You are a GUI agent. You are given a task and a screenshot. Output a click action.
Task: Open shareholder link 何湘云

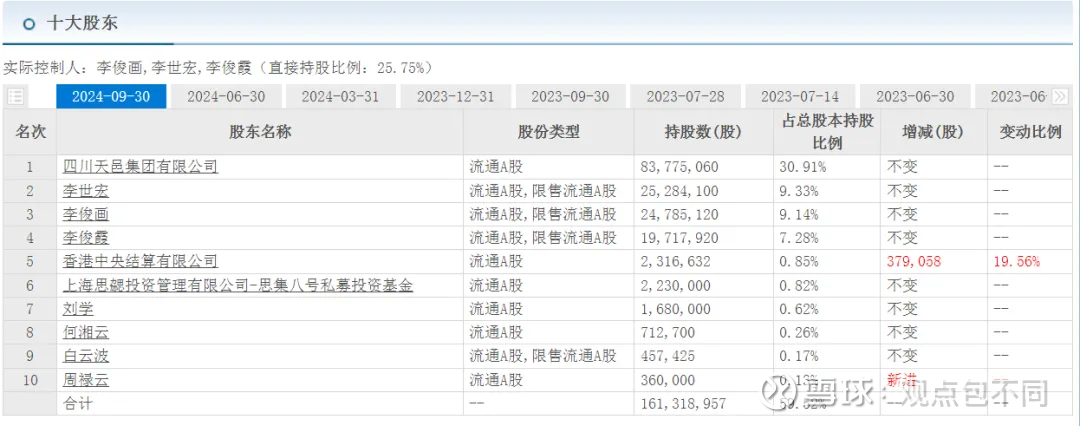click(86, 333)
